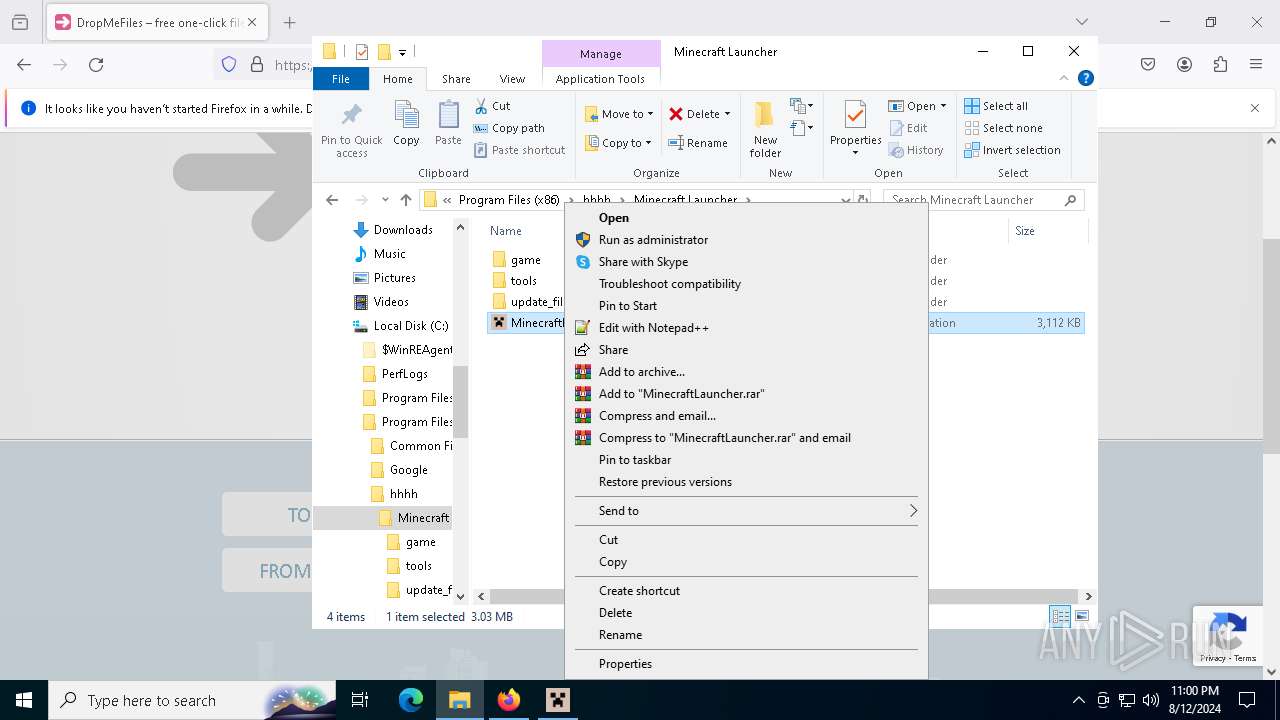The width and height of the screenshot is (1280, 720).
Task: Click Select none in ribbon
Action: tap(1003, 128)
